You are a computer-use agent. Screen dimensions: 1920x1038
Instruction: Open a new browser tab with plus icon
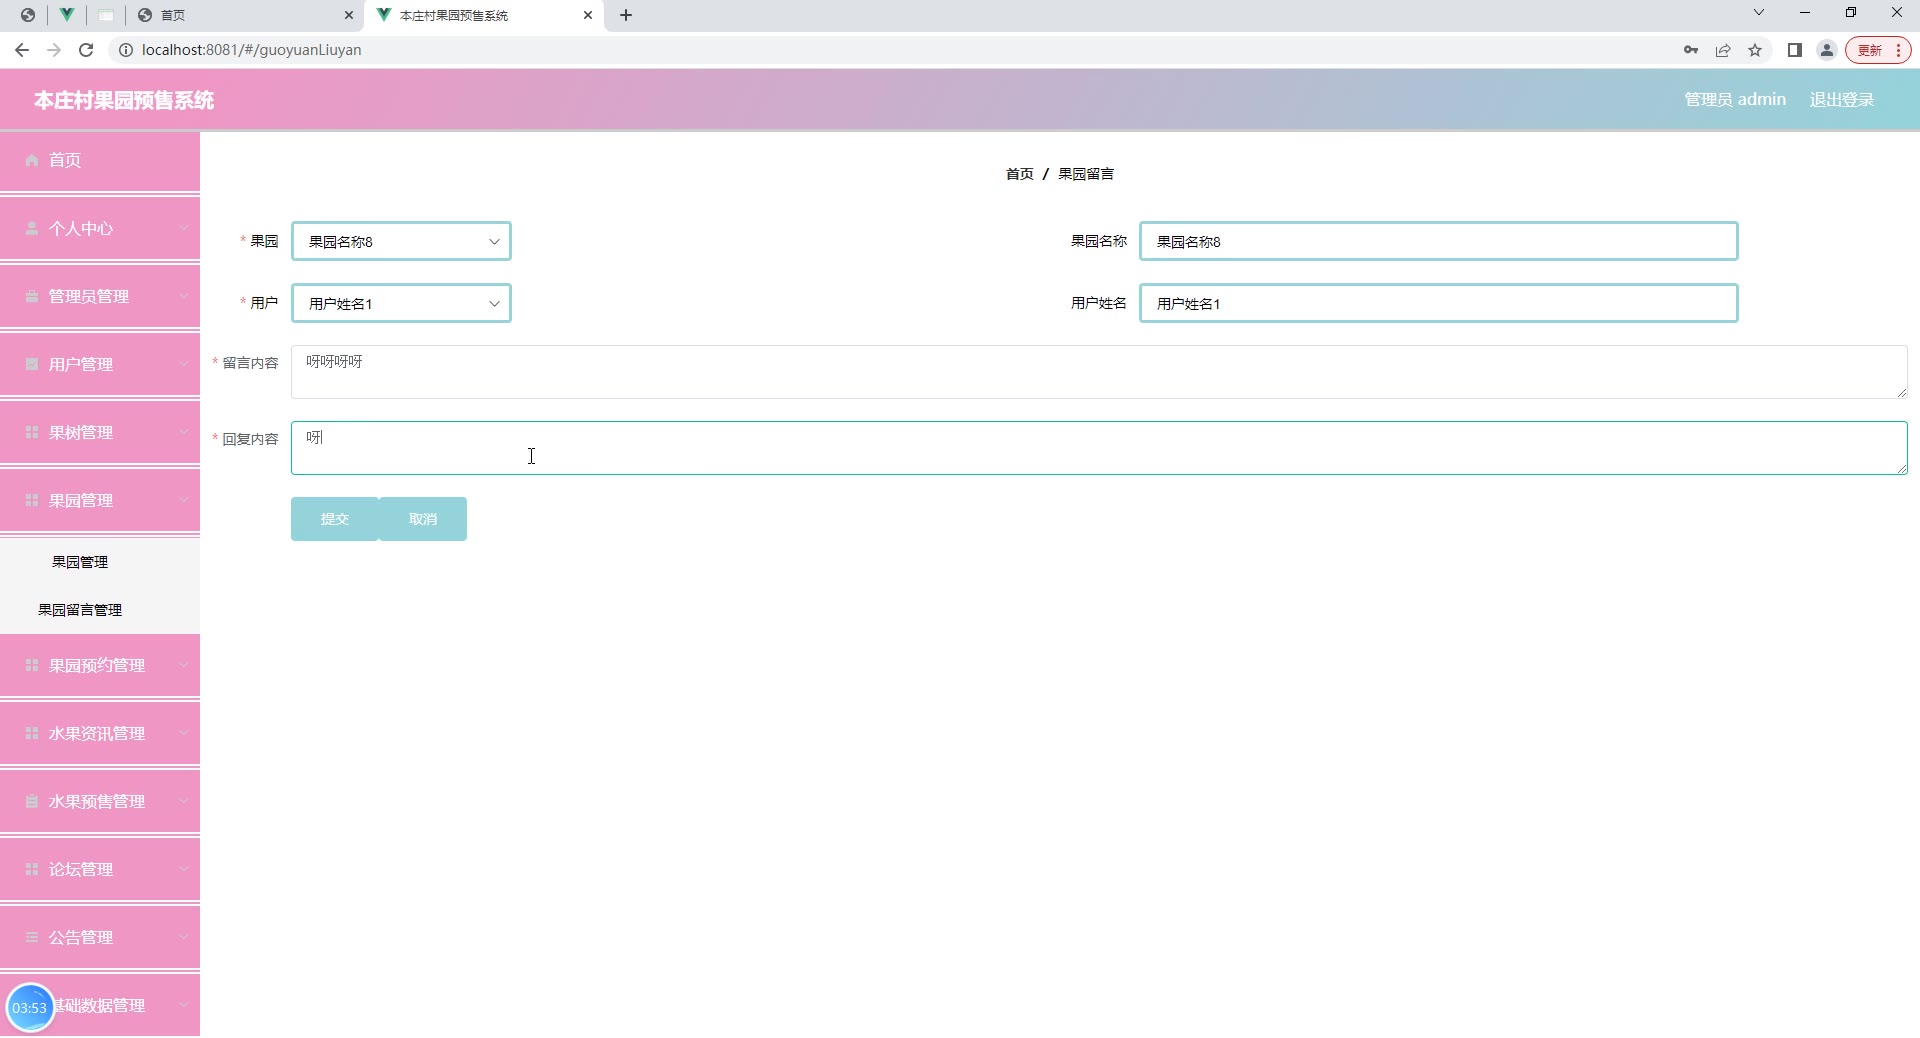click(x=626, y=15)
